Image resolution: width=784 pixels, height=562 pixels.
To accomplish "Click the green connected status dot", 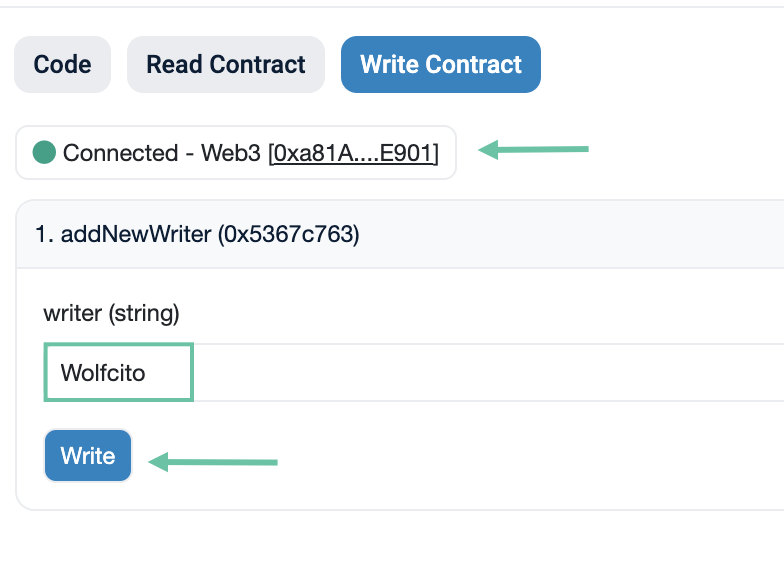I will pyautogui.click(x=44, y=152).
